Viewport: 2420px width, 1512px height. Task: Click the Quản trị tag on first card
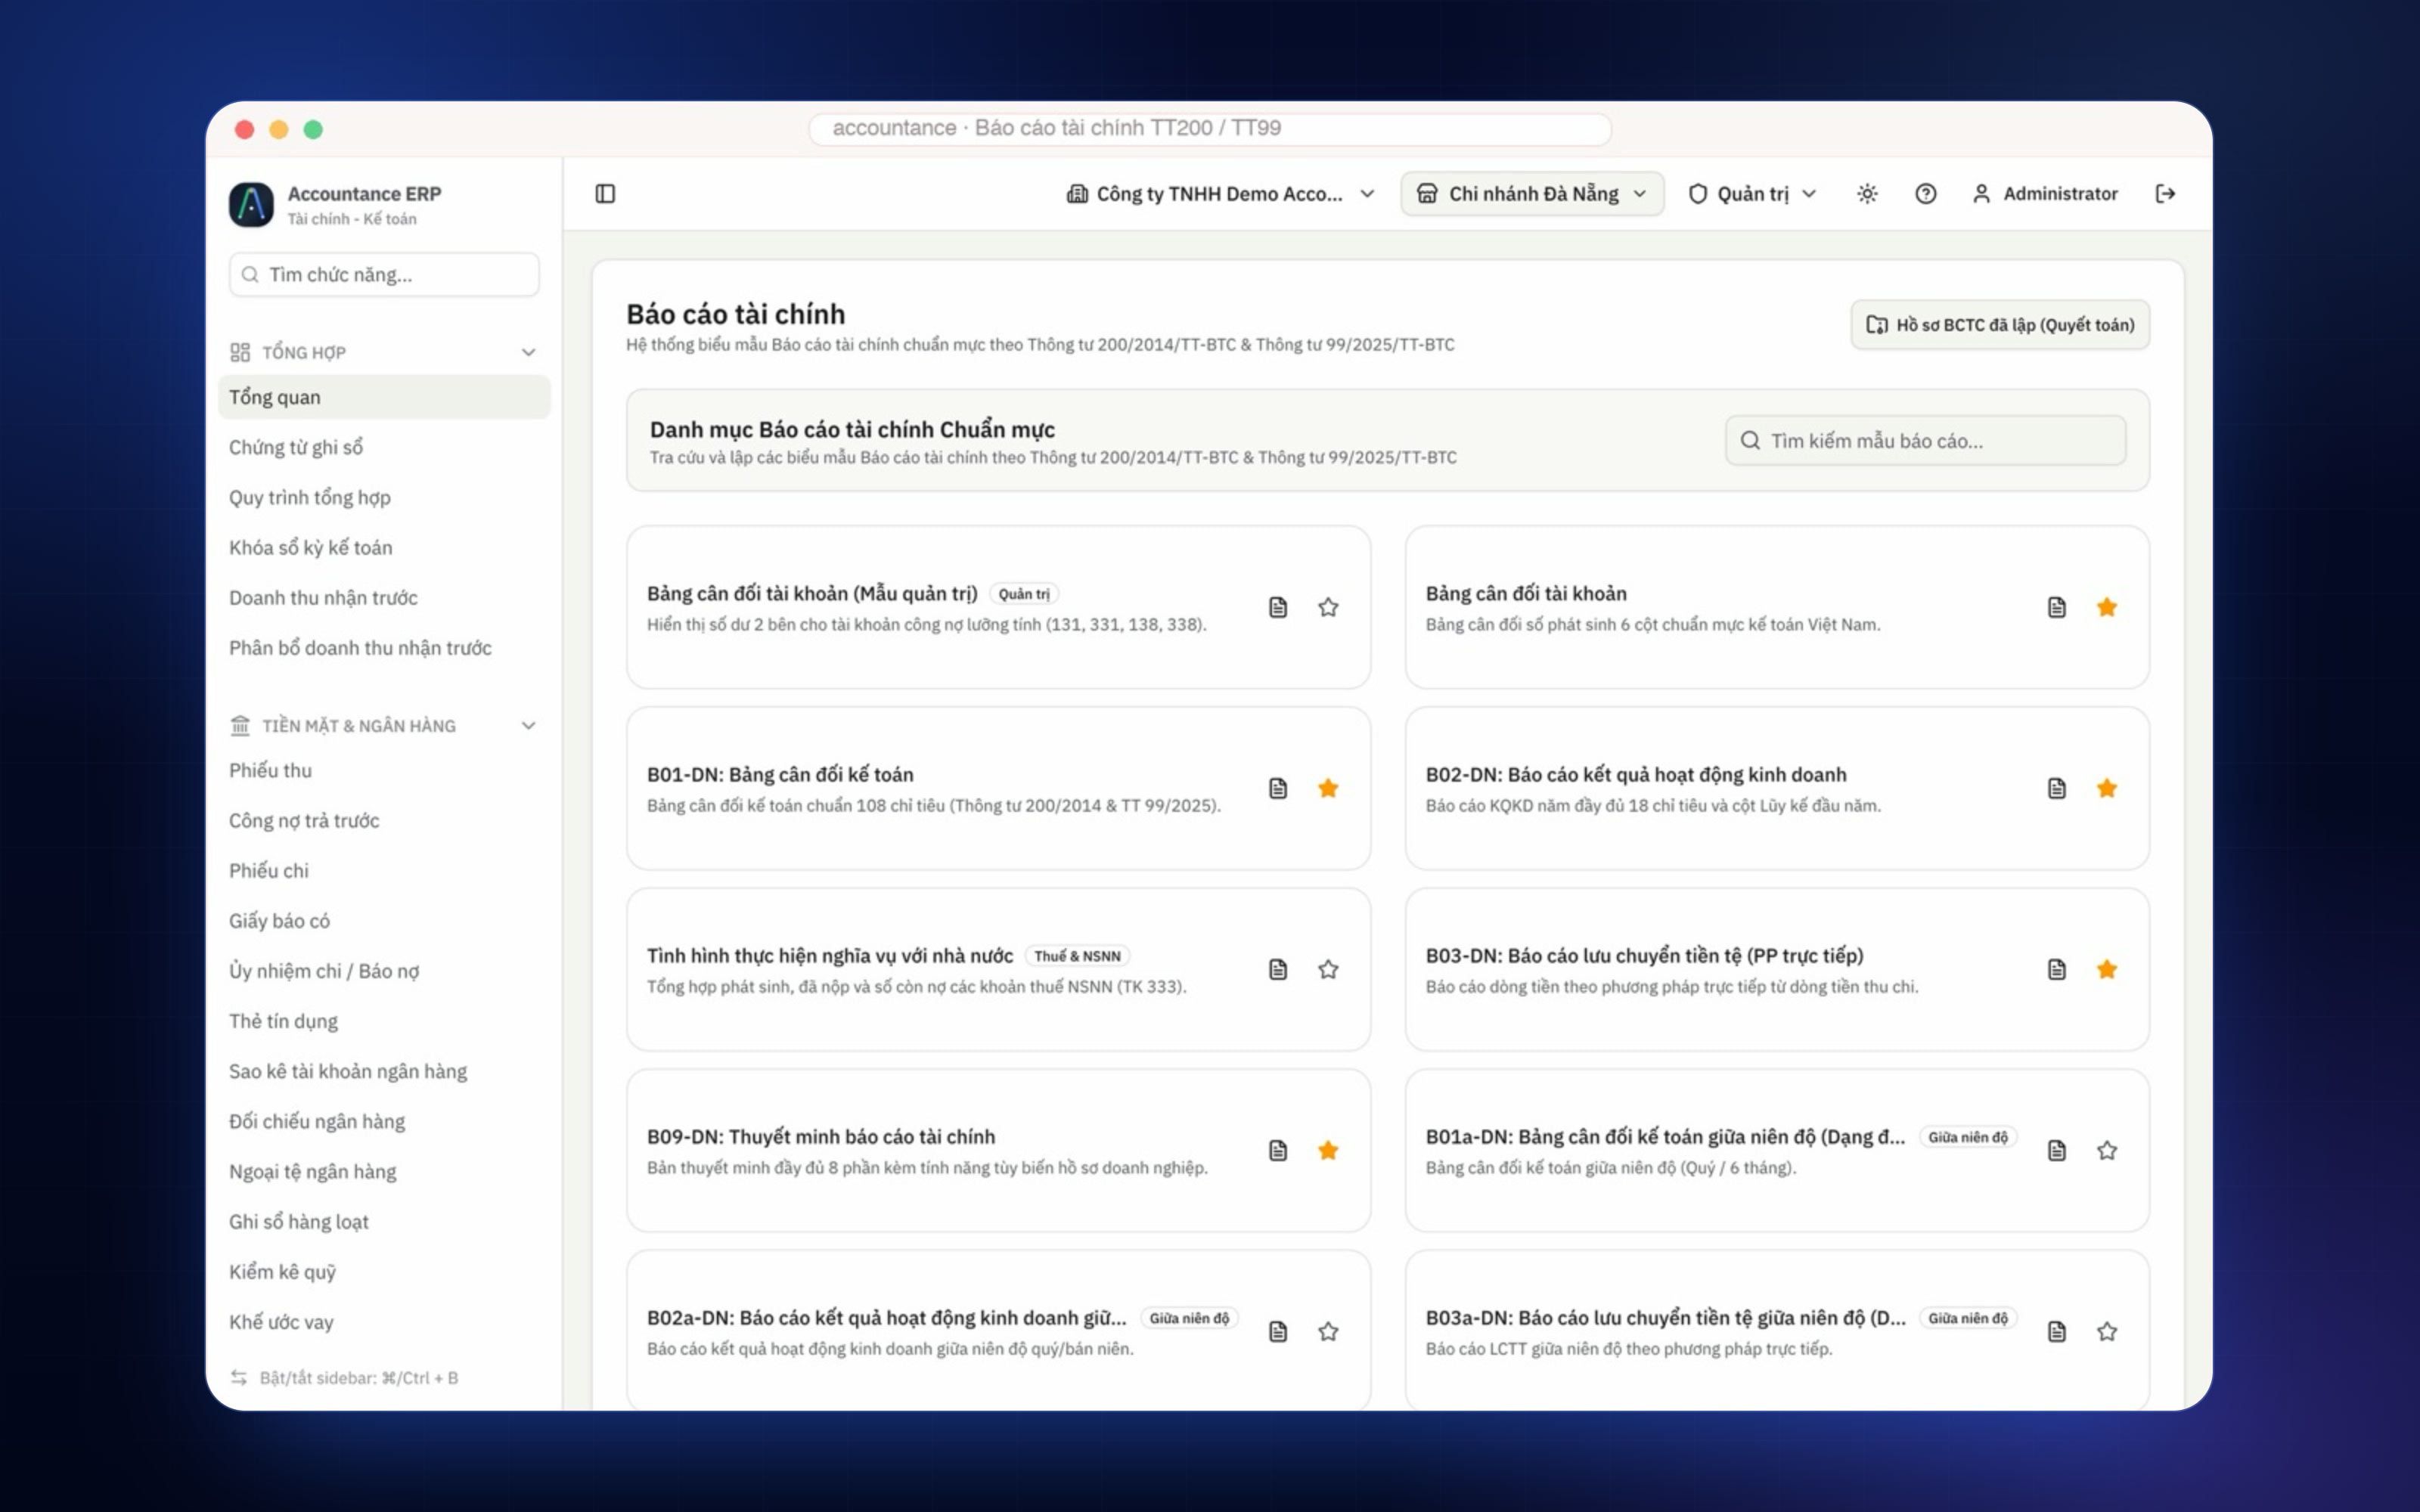point(1024,594)
